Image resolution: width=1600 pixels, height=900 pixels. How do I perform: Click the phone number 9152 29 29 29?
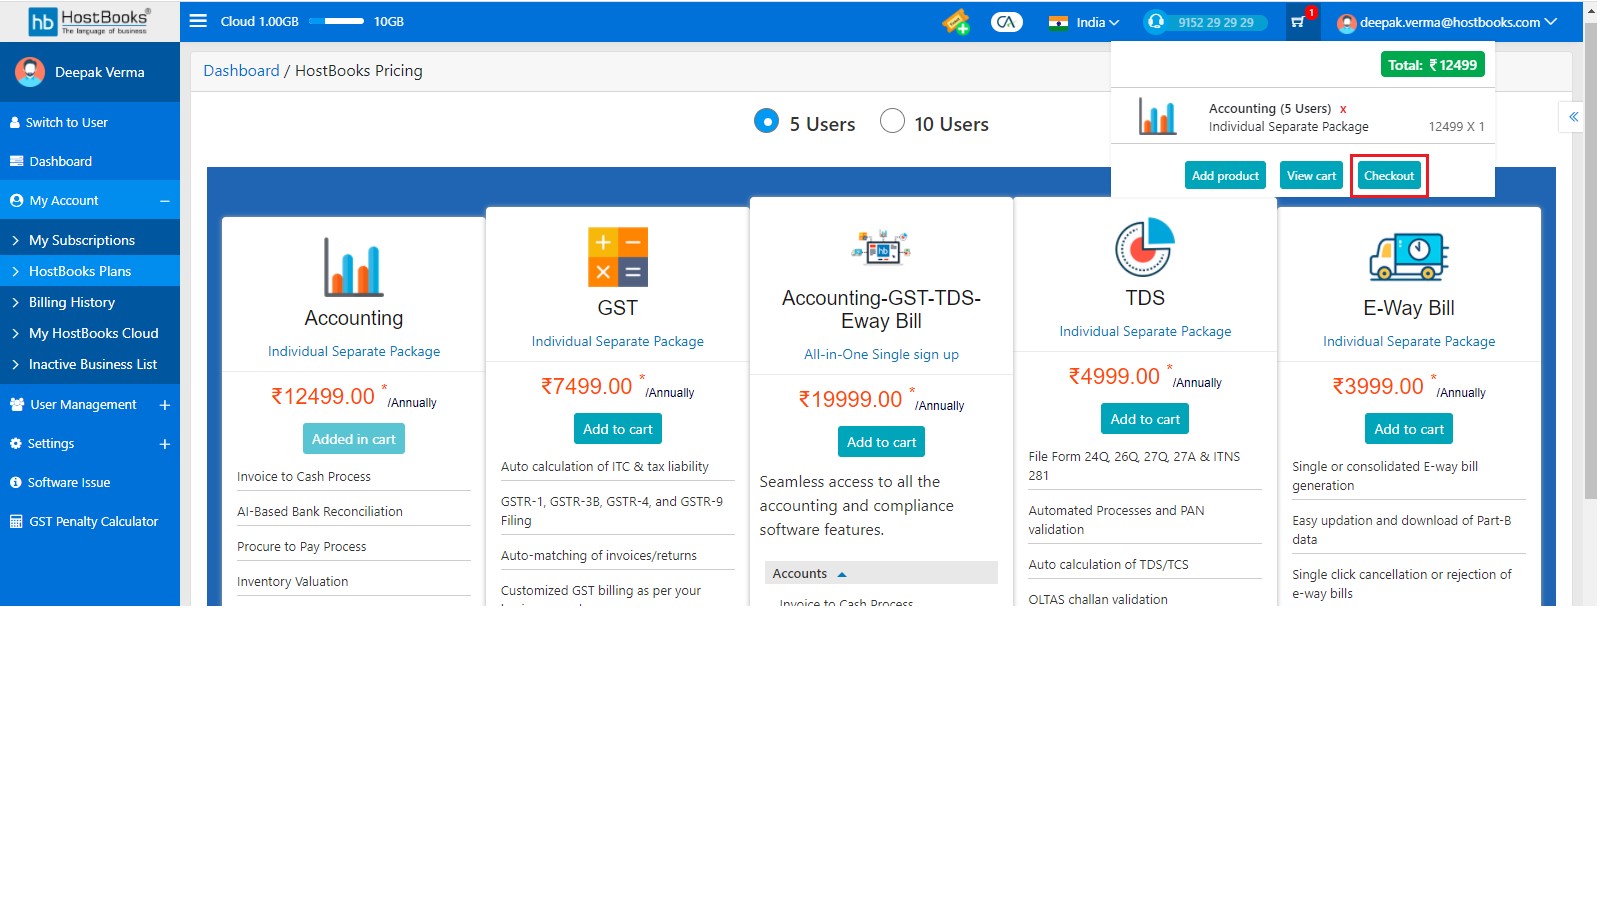[x=1215, y=22]
